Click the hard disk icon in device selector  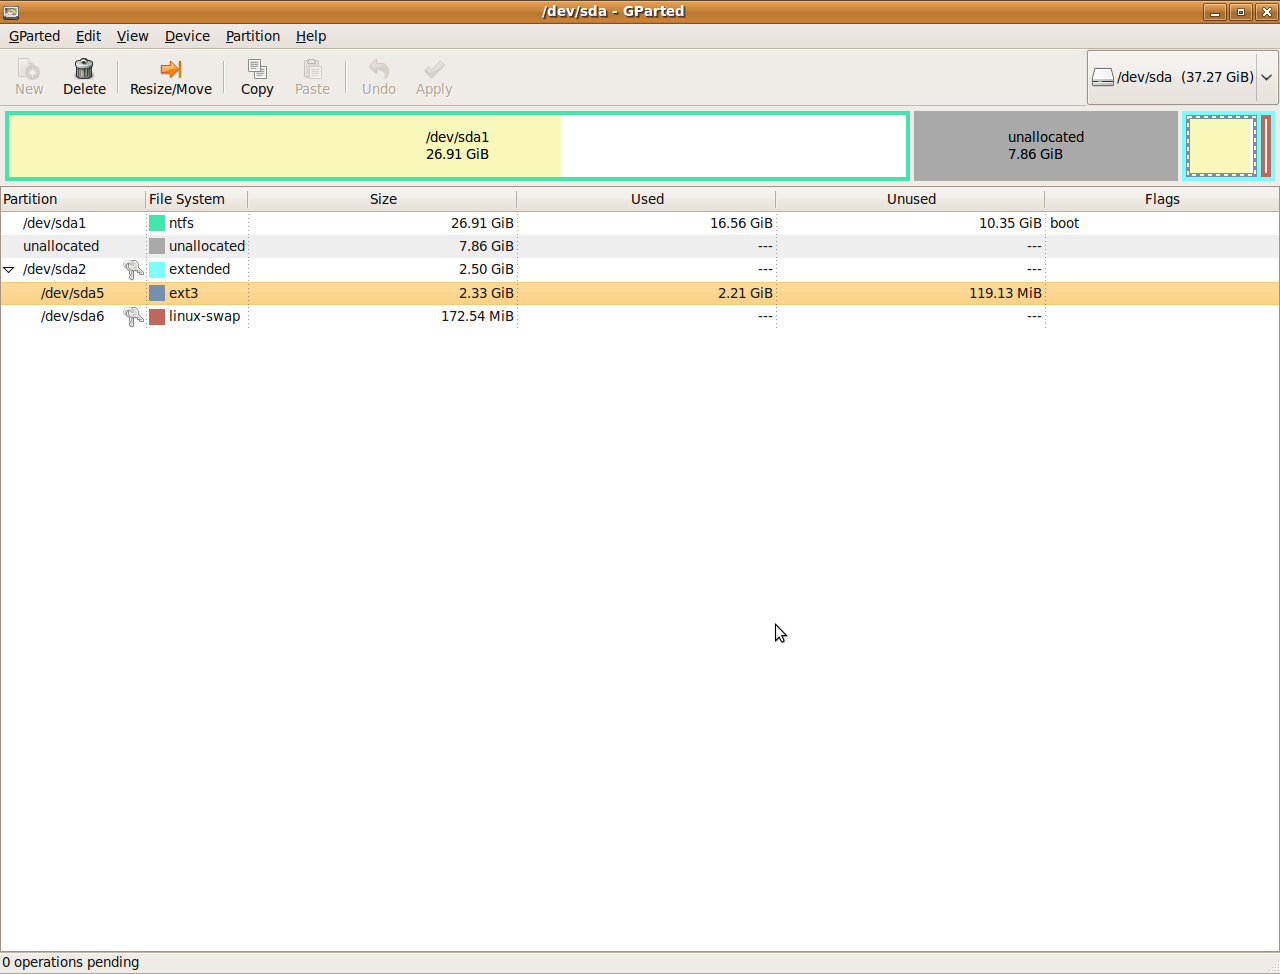[1103, 77]
